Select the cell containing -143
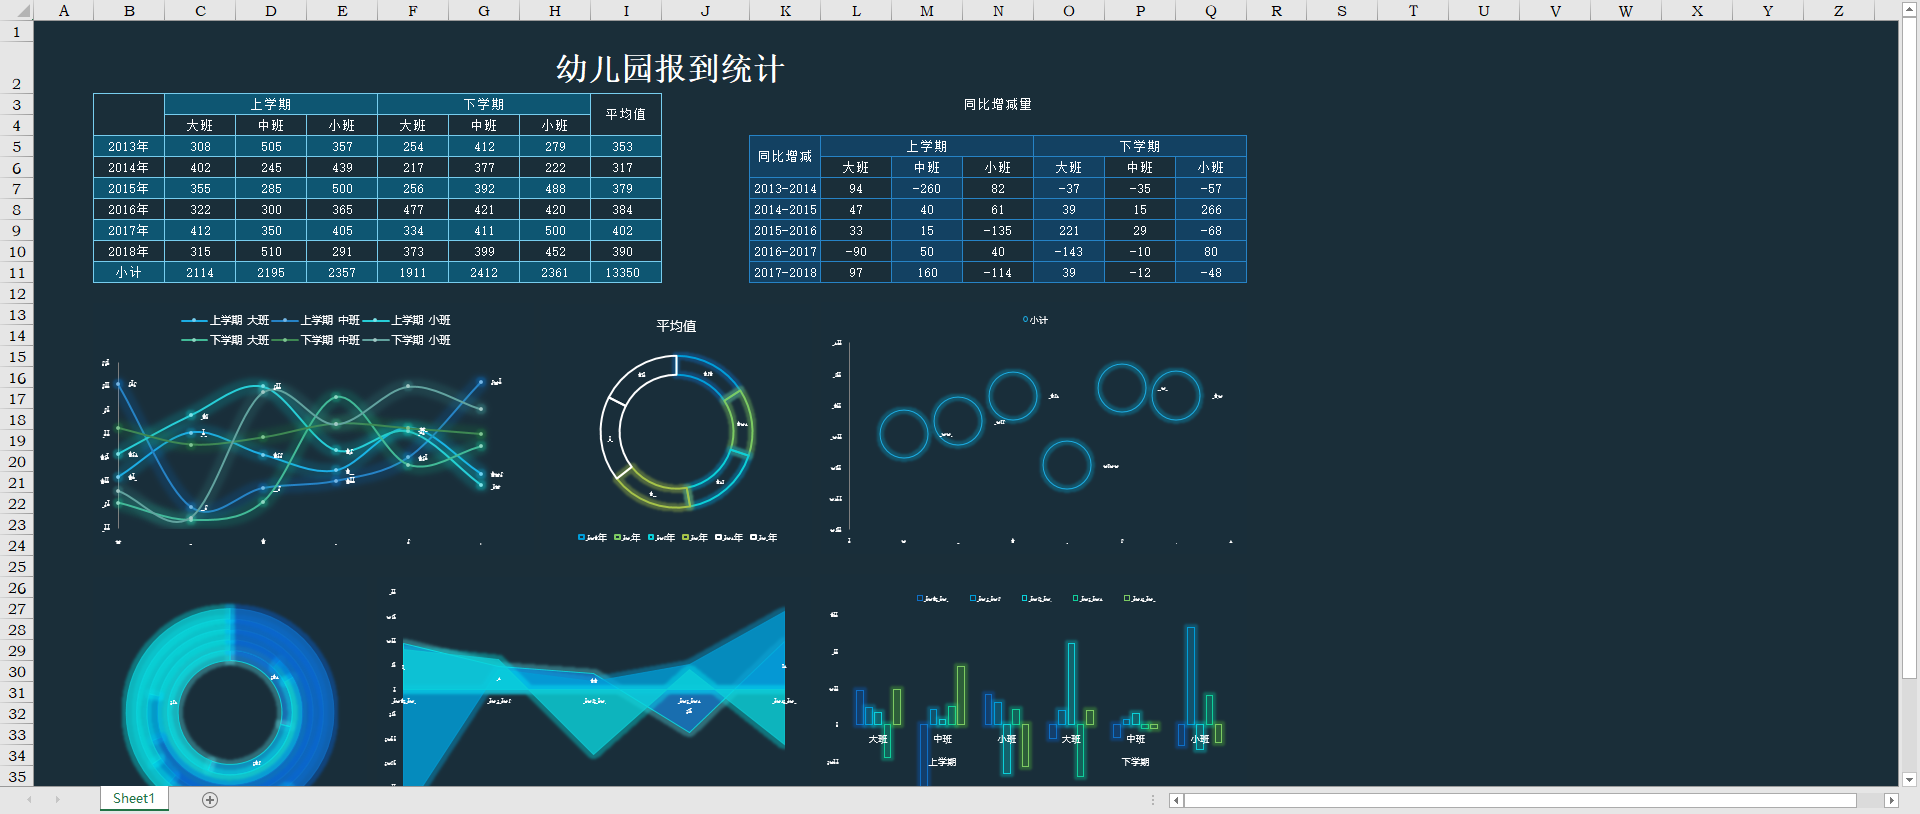The width and height of the screenshot is (1920, 814). point(1069,252)
